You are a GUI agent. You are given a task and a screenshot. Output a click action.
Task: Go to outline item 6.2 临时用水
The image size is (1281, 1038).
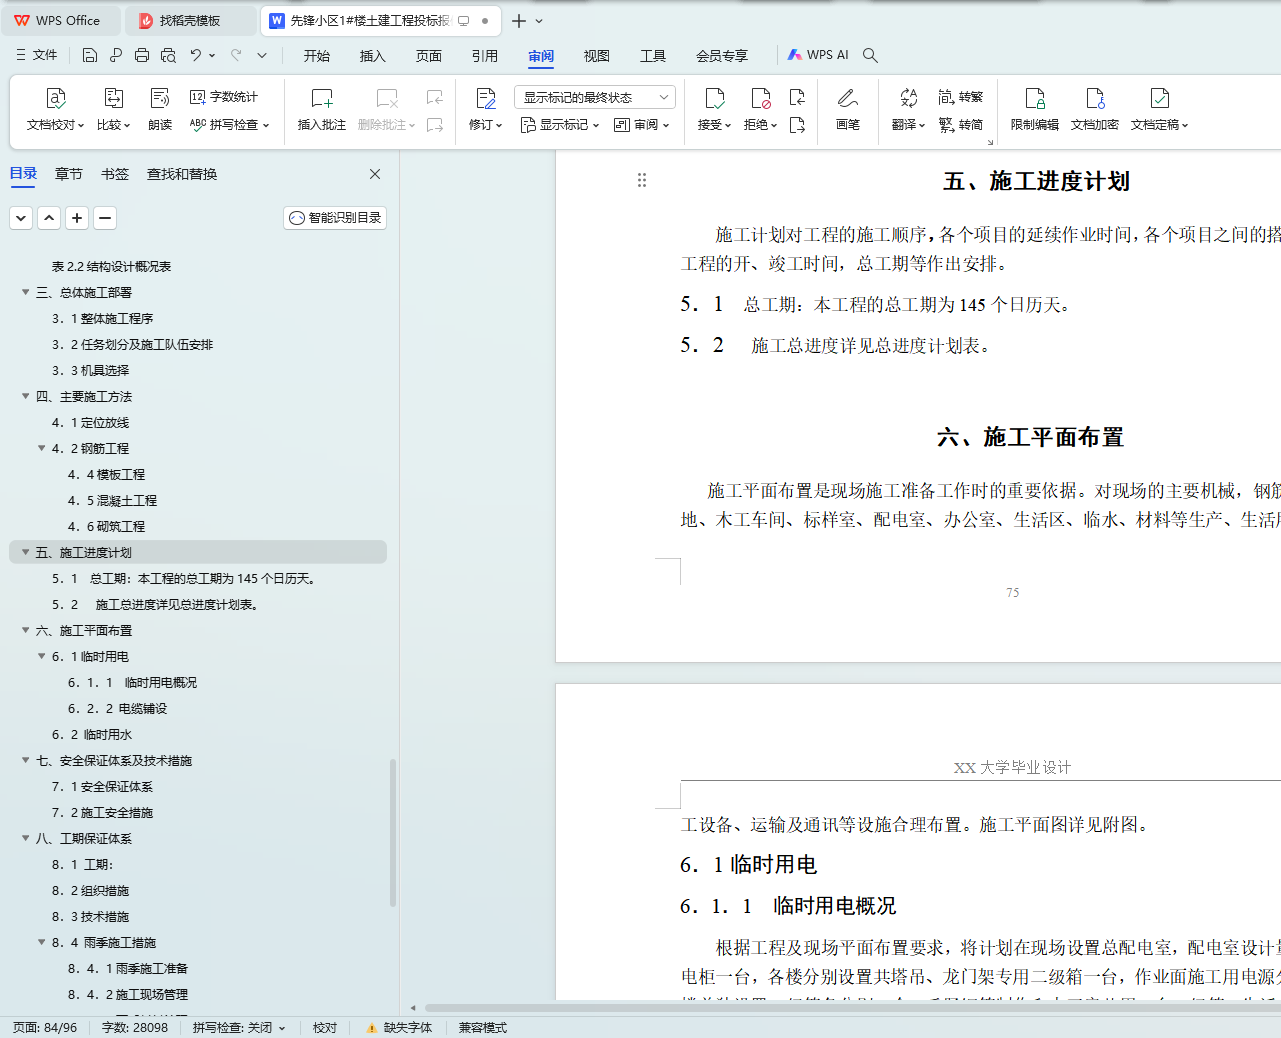[x=92, y=734]
